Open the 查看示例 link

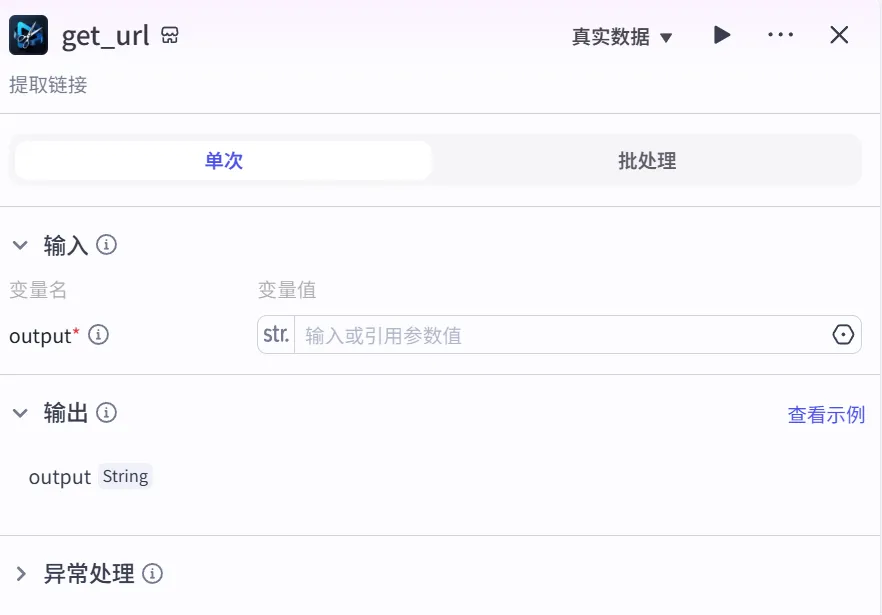click(826, 414)
